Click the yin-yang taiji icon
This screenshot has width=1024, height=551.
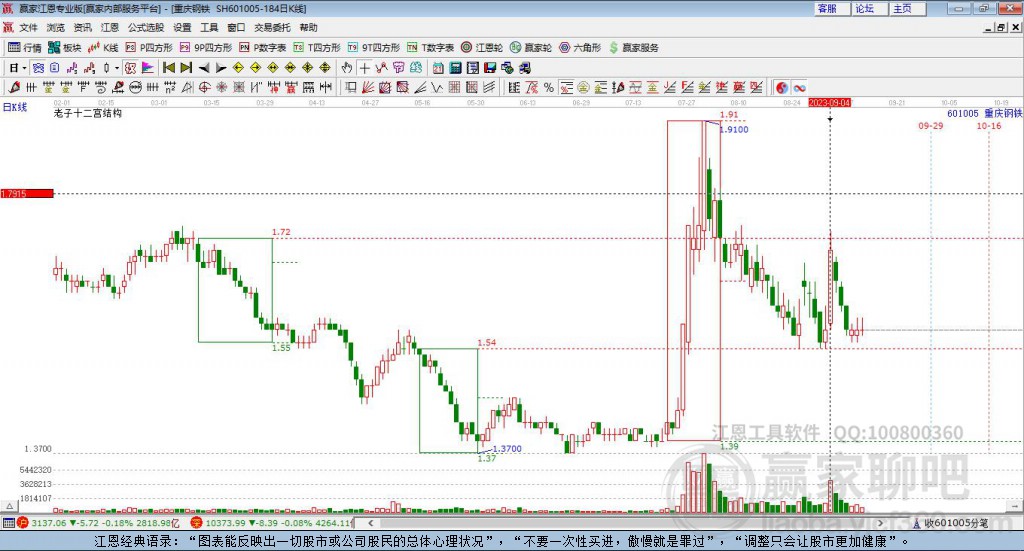pyautogui.click(x=782, y=87)
